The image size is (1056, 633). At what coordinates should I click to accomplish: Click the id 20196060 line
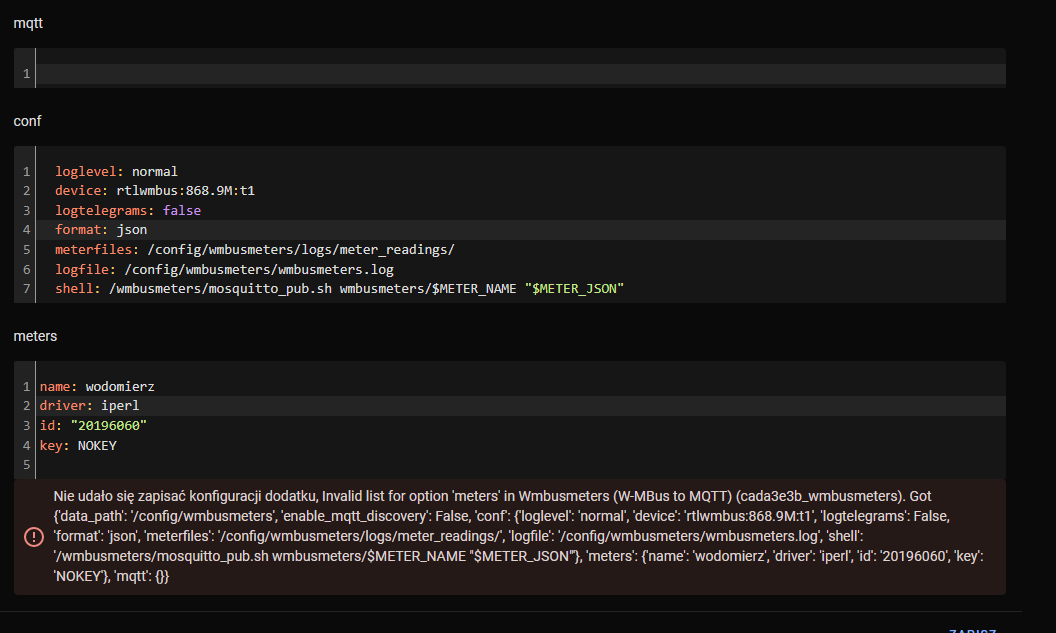click(85, 425)
